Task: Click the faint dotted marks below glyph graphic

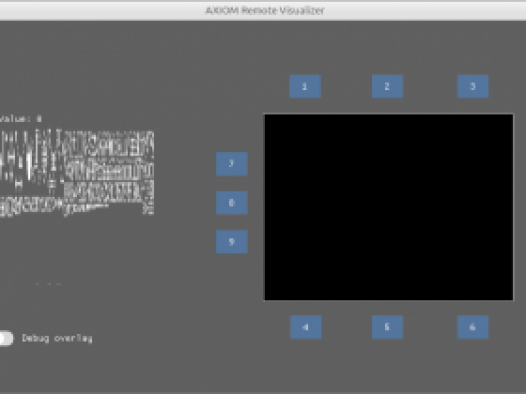Action: pos(49,284)
